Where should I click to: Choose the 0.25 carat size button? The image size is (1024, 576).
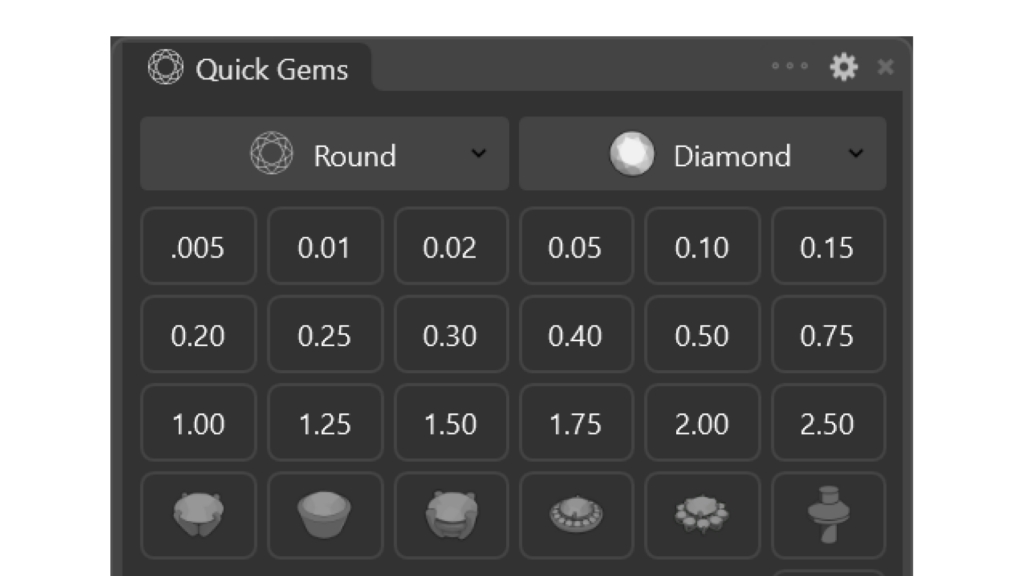pos(325,334)
